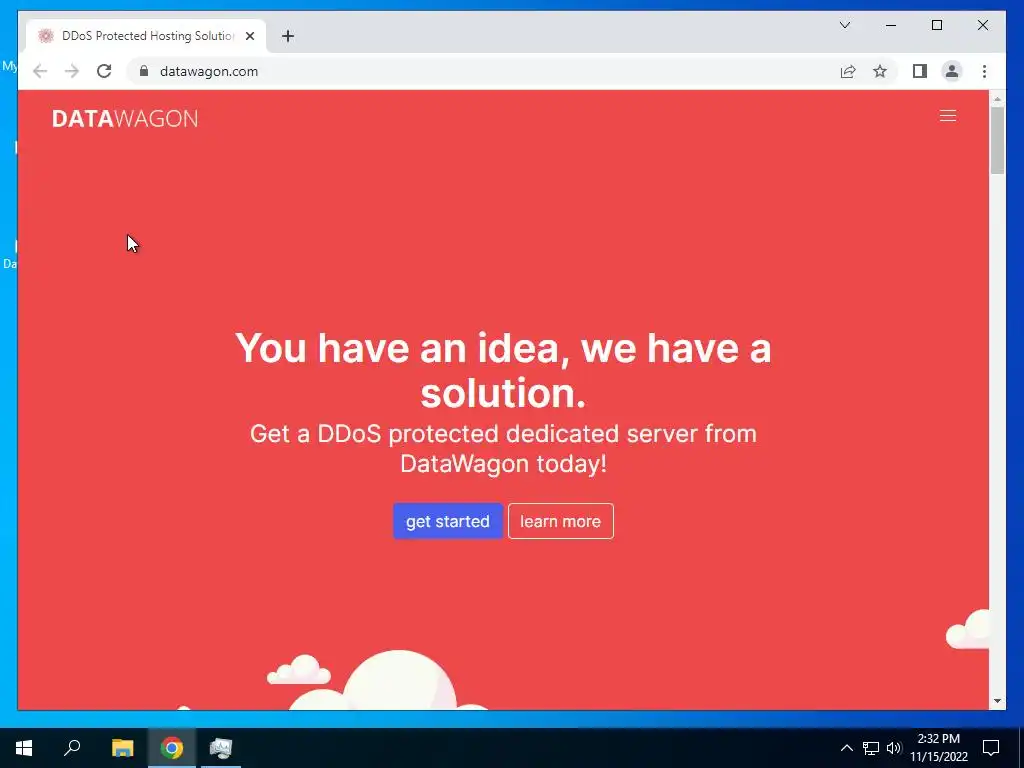Open the hamburger navigation menu
The image size is (1024, 768).
[x=948, y=116]
